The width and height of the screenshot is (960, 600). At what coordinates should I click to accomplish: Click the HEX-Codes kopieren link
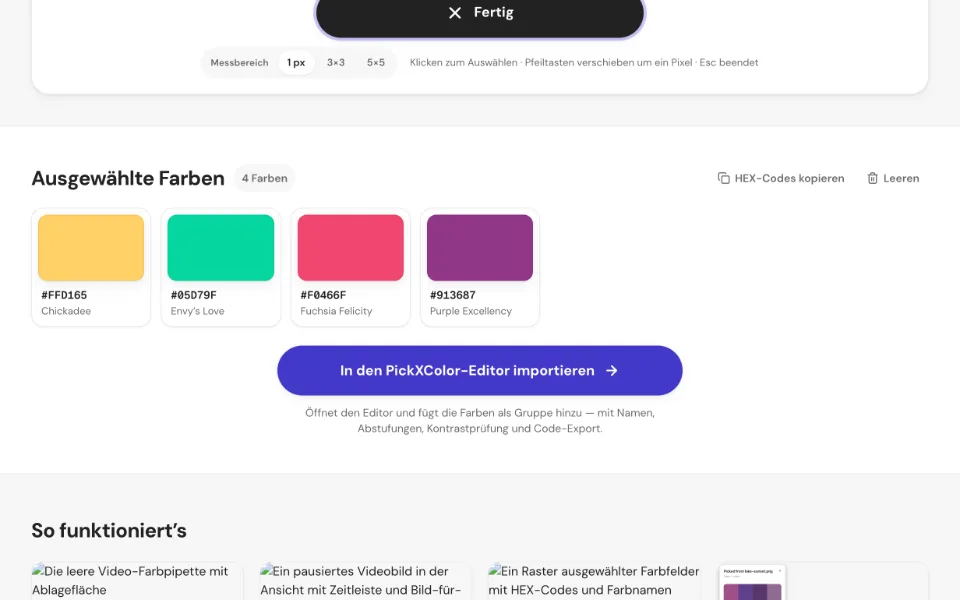(x=781, y=178)
